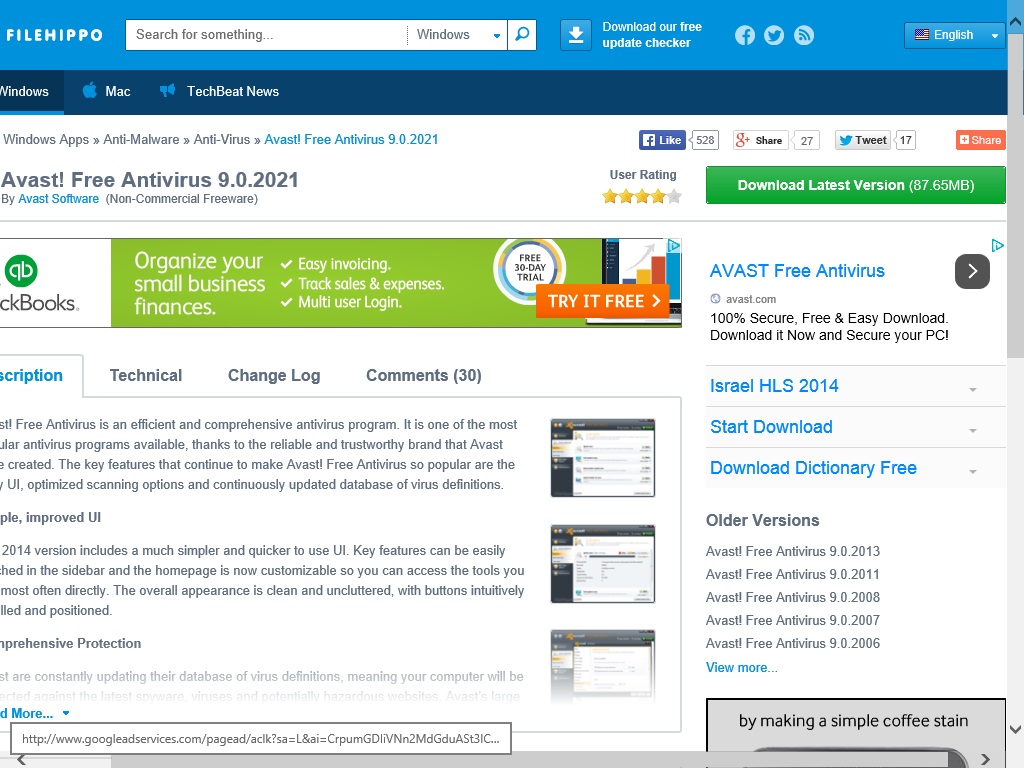Click the search magnifier button
The image size is (1024, 768).
coord(522,35)
